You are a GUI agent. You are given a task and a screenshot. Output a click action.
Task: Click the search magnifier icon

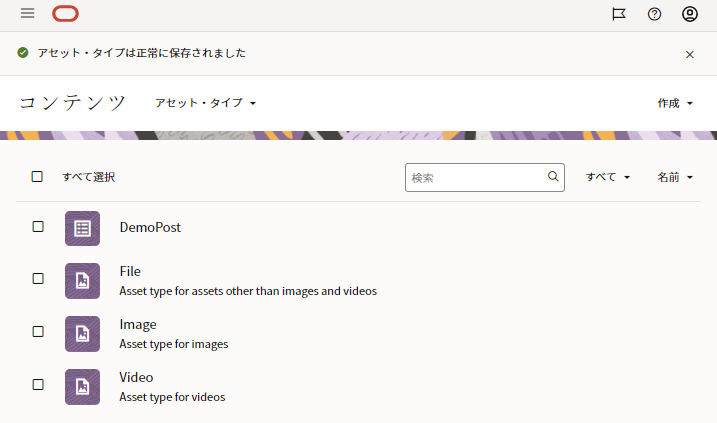(x=553, y=177)
